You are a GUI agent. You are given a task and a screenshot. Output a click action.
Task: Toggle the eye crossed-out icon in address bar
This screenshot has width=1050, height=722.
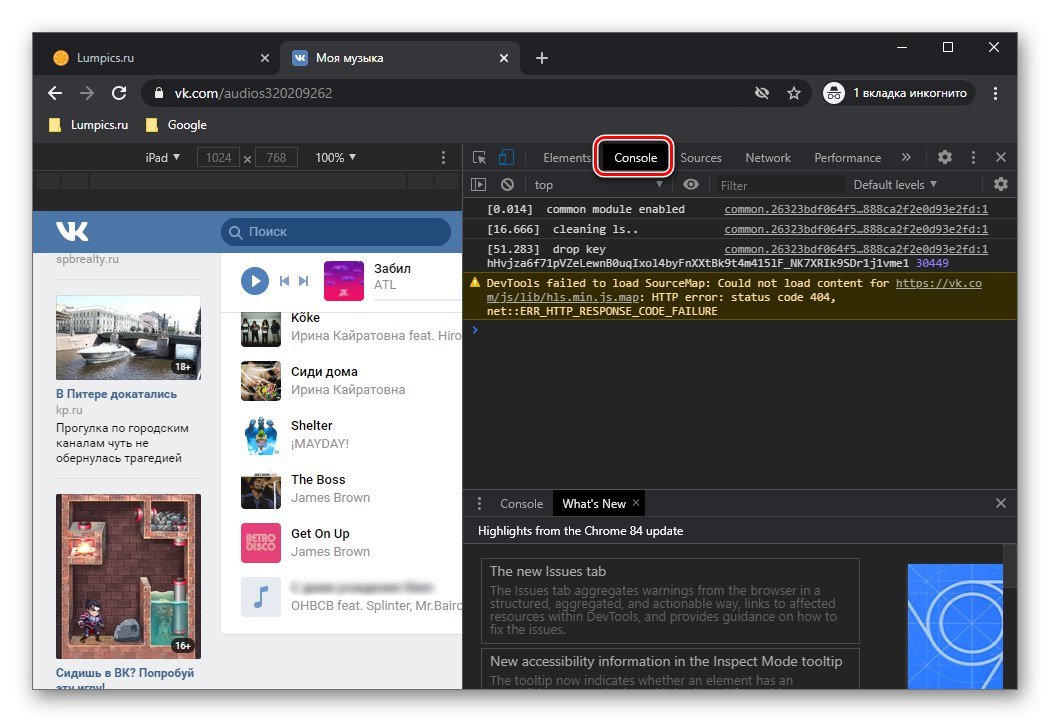[x=762, y=92]
